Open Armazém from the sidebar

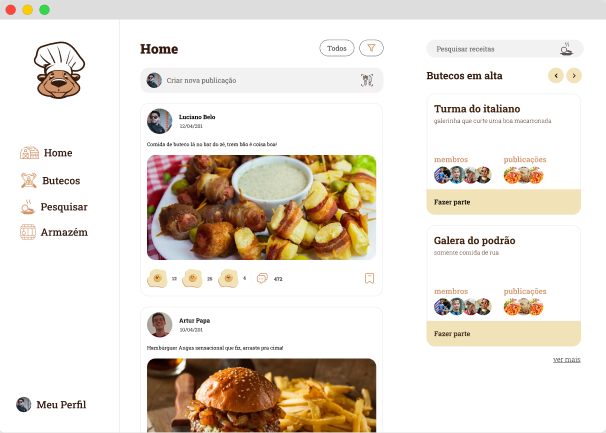coord(54,232)
